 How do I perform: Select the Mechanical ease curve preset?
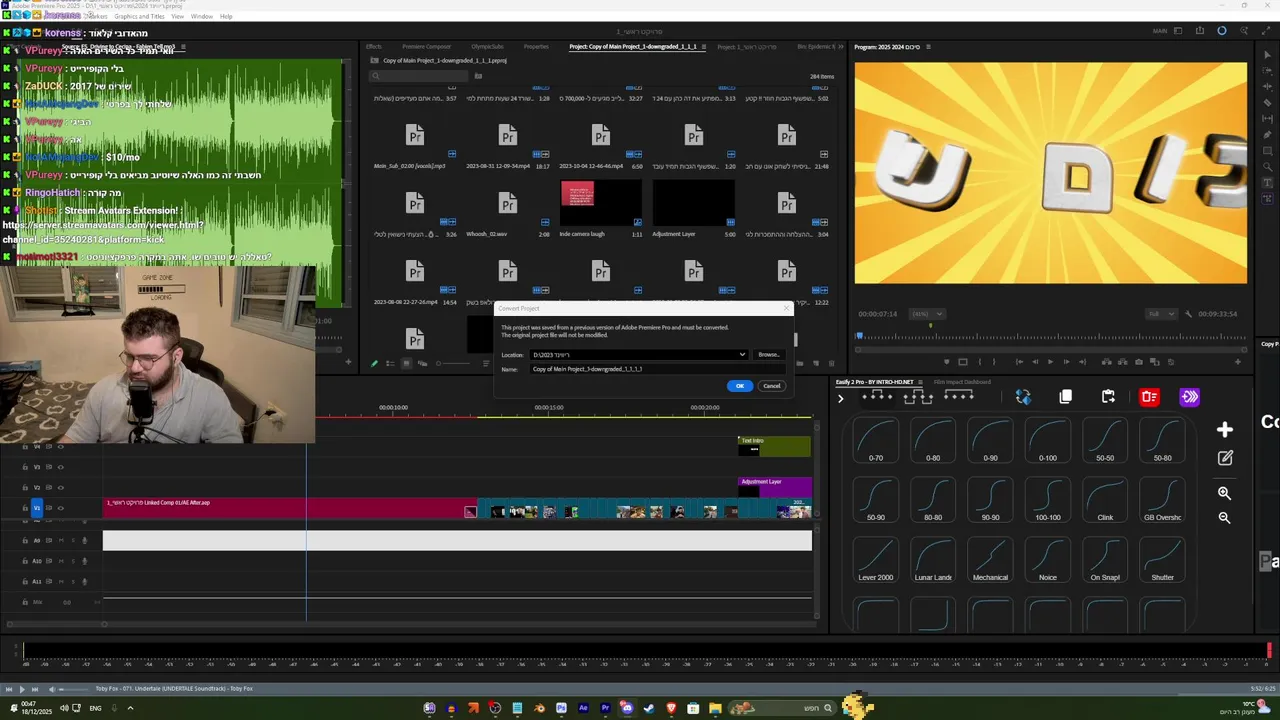point(990,561)
